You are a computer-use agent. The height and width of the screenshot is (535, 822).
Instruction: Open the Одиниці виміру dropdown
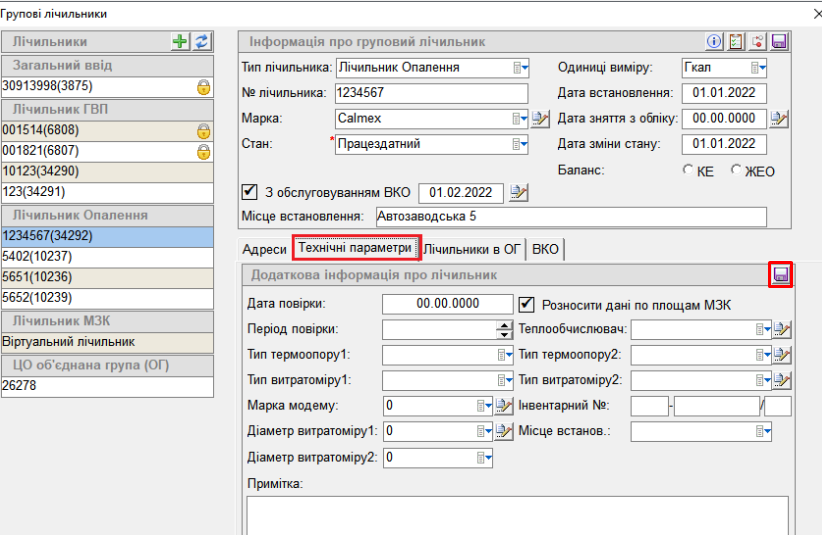click(758, 68)
